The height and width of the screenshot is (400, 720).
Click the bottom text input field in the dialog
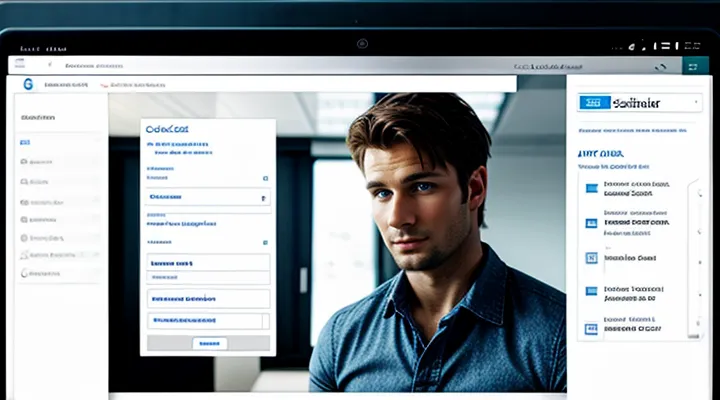(x=208, y=320)
